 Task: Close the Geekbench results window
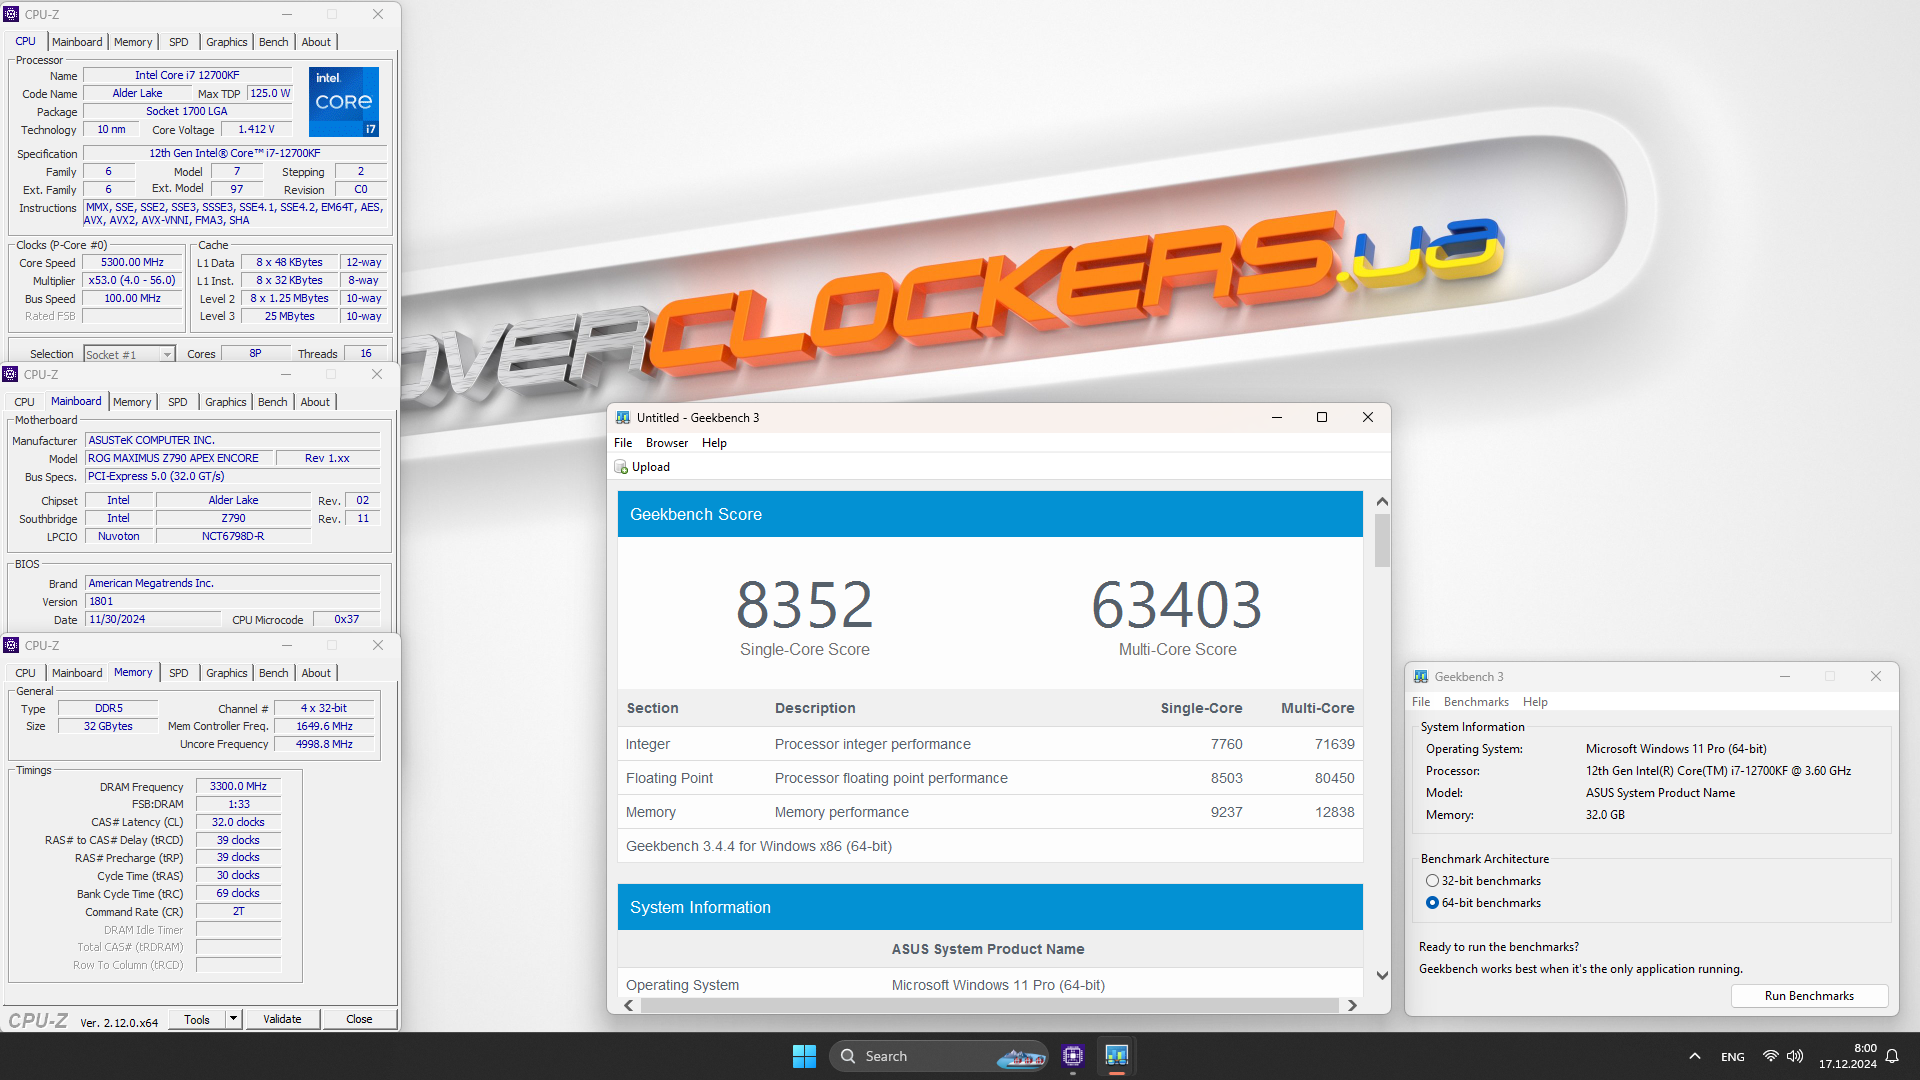[x=1368, y=418]
